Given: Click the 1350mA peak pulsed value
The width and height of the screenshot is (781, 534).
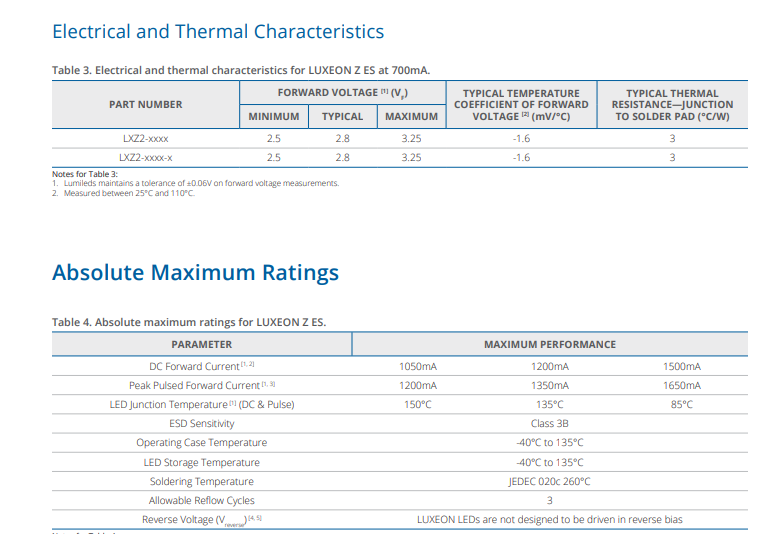Looking at the screenshot, I should [550, 386].
